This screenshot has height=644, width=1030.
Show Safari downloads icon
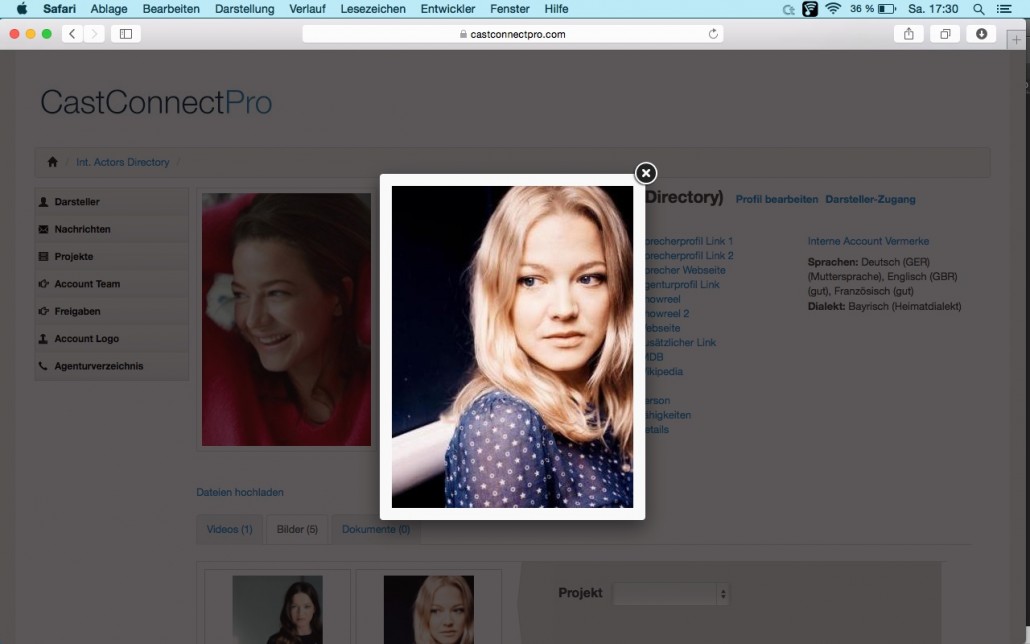(x=981, y=34)
